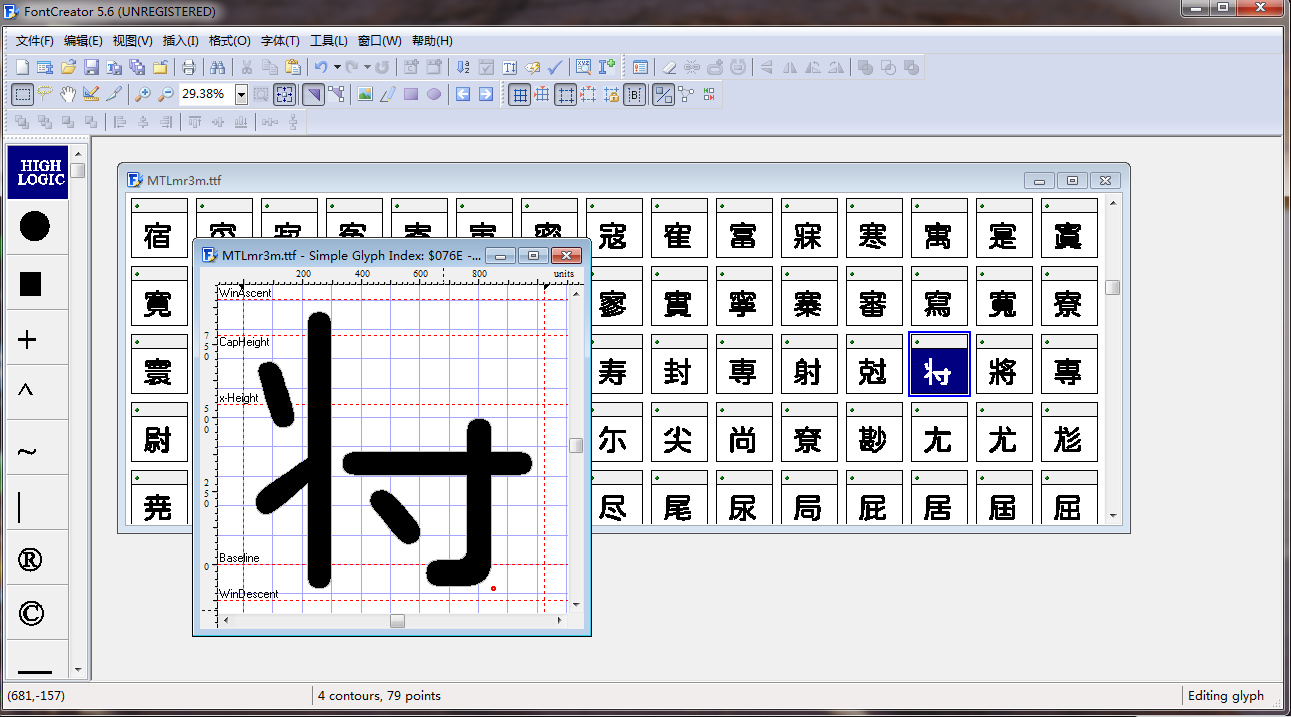Select the hand pan tool
The image size is (1291, 717).
[68, 94]
